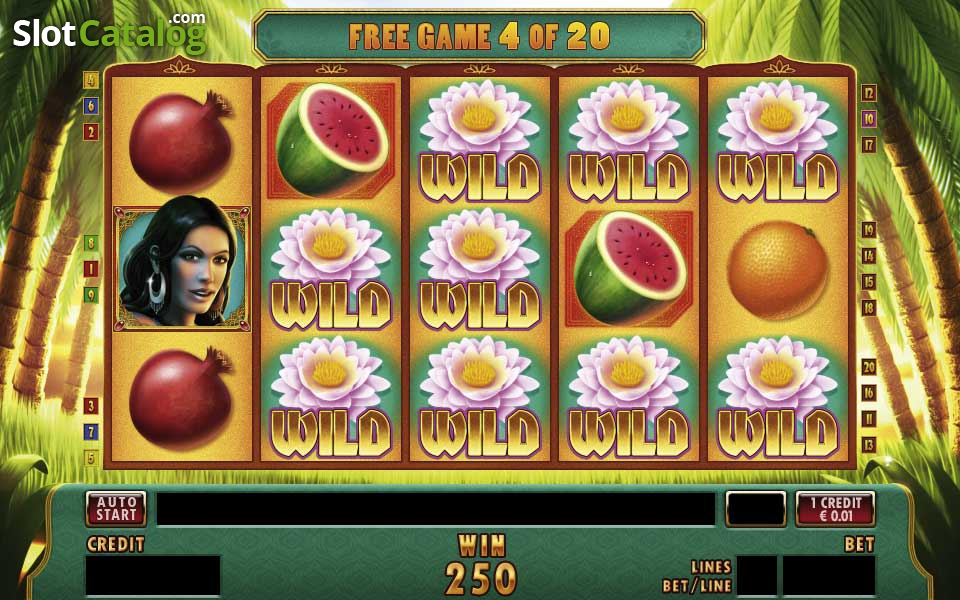The image size is (960, 600).
Task: Click the bottom WILD lotus on reel five
Action: [778, 397]
